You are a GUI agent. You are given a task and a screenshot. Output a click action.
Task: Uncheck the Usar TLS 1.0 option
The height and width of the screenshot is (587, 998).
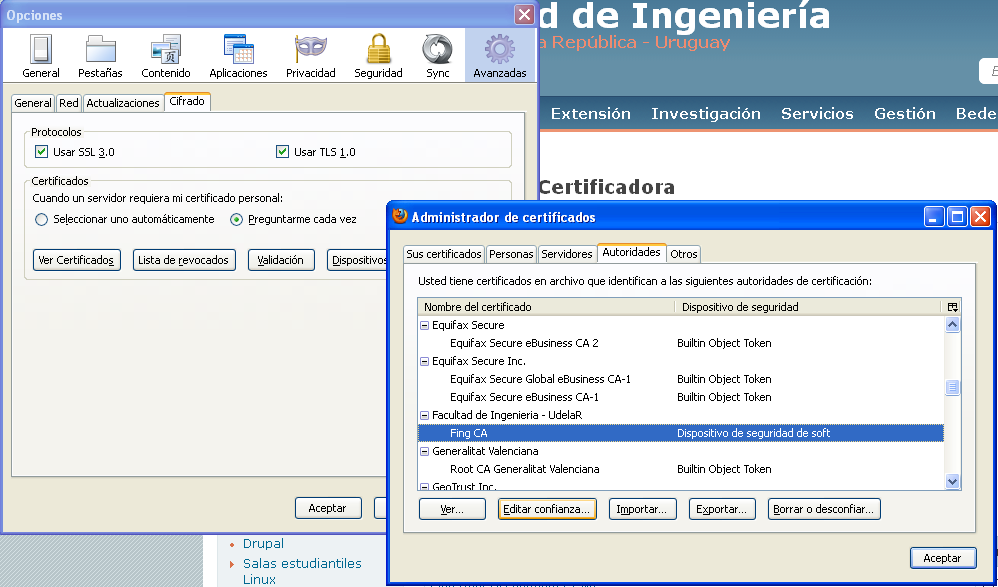click(283, 152)
